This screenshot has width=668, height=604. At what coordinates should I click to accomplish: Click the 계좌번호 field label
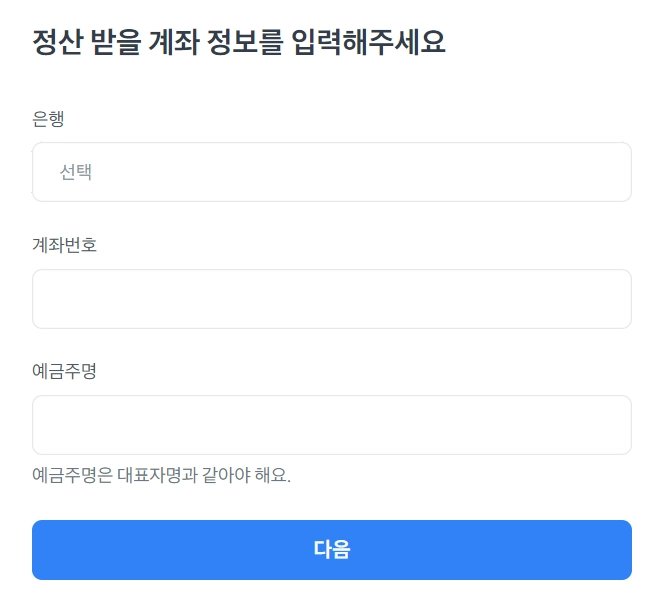pyautogui.click(x=64, y=245)
